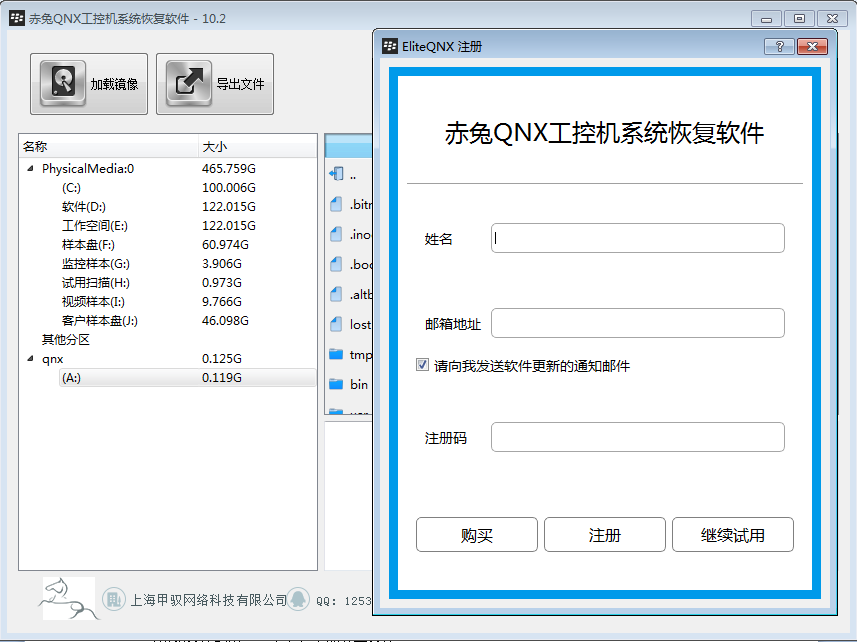Select the 其他分区 tree item
The height and width of the screenshot is (642, 857).
66,340
